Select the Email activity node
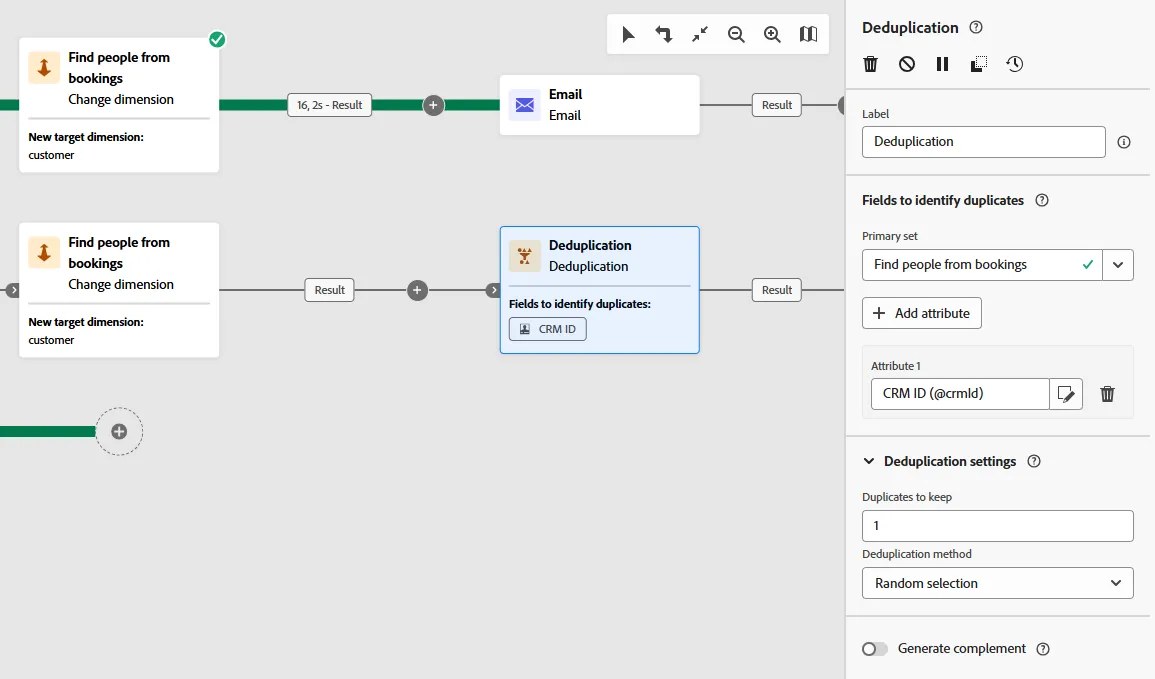Image resolution: width=1155 pixels, height=679 pixels. click(600, 105)
